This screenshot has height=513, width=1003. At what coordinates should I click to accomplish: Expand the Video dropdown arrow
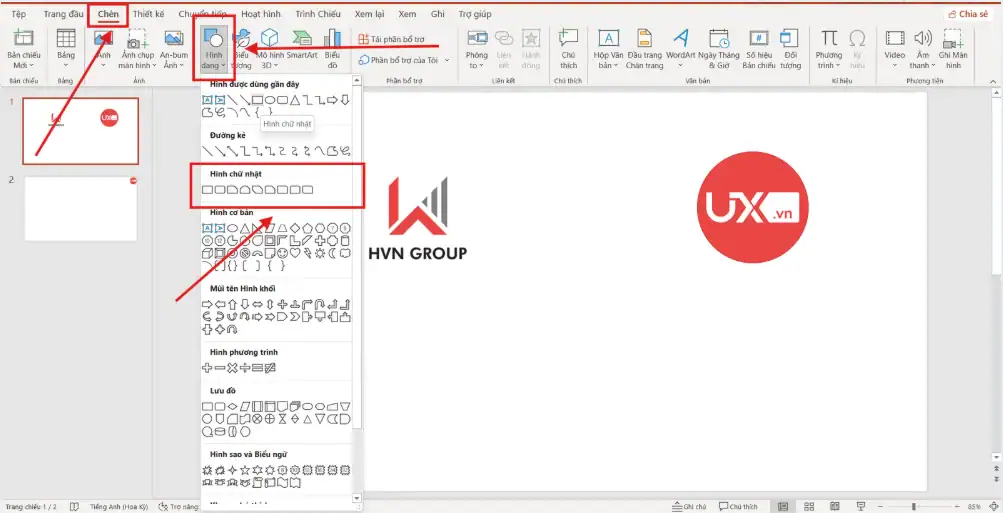(x=895, y=65)
